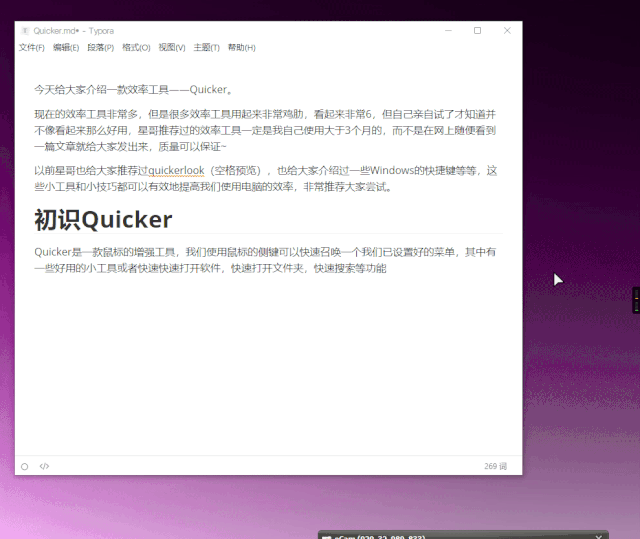The image size is (640, 539).
Task: Maximize the Typora window
Action: 477,31
